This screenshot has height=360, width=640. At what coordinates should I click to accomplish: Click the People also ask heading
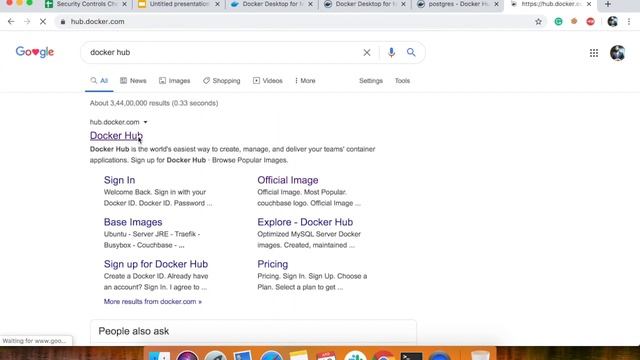tap(133, 331)
